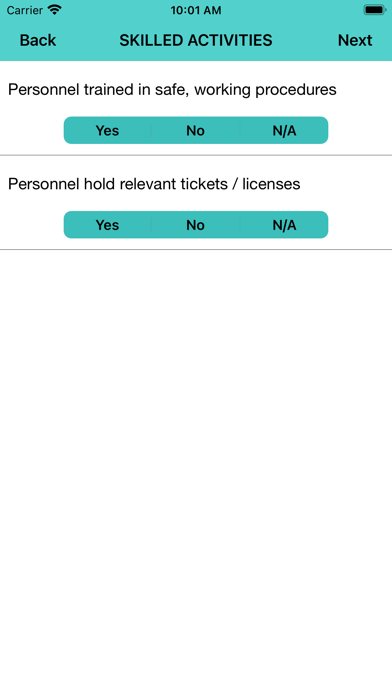Choose N/A for tickets / licenses question
This screenshot has height=696, width=392.
click(284, 225)
